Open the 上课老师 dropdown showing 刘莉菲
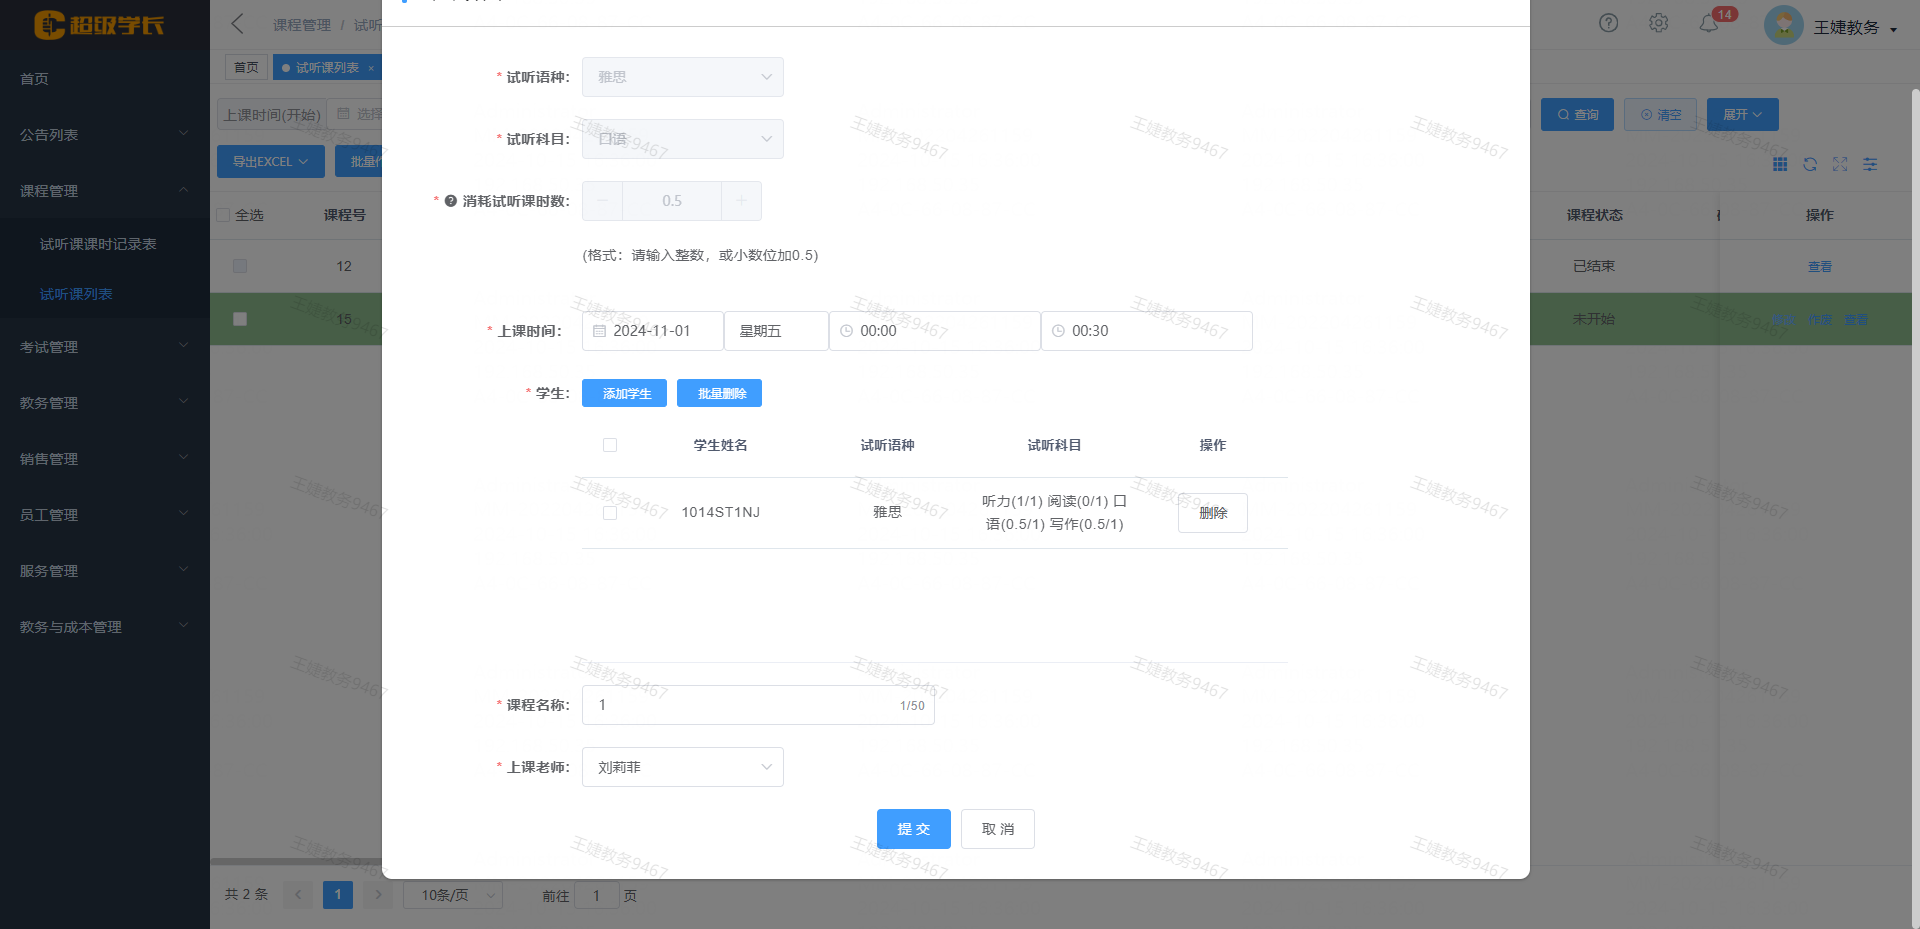Image resolution: width=1920 pixels, height=929 pixels. click(x=683, y=767)
